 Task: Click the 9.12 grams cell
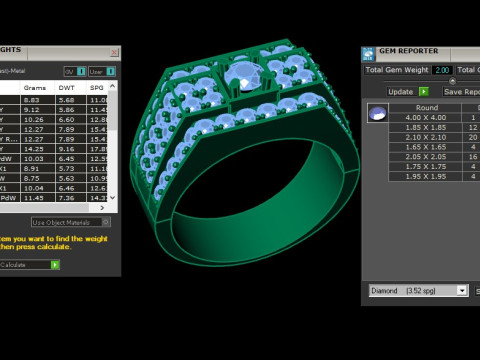tap(38, 110)
